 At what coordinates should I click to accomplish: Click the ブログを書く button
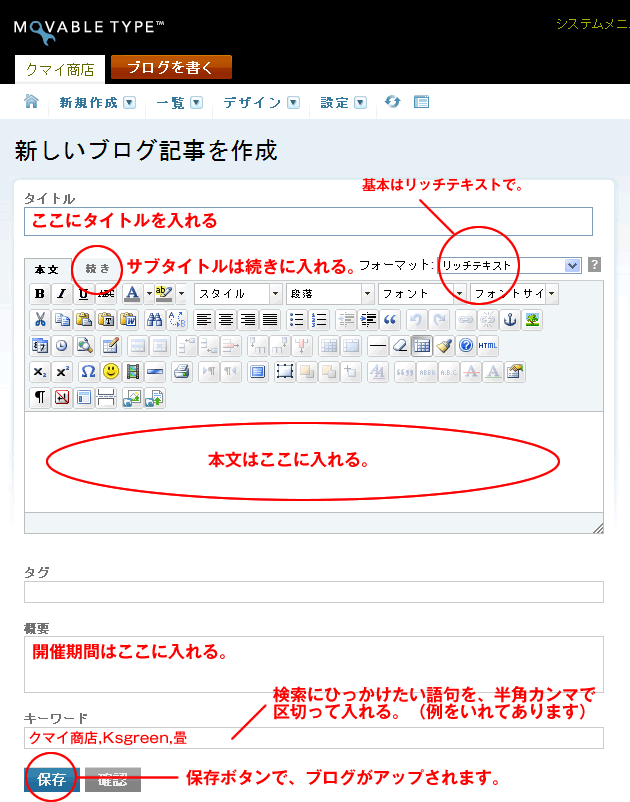pyautogui.click(x=171, y=68)
